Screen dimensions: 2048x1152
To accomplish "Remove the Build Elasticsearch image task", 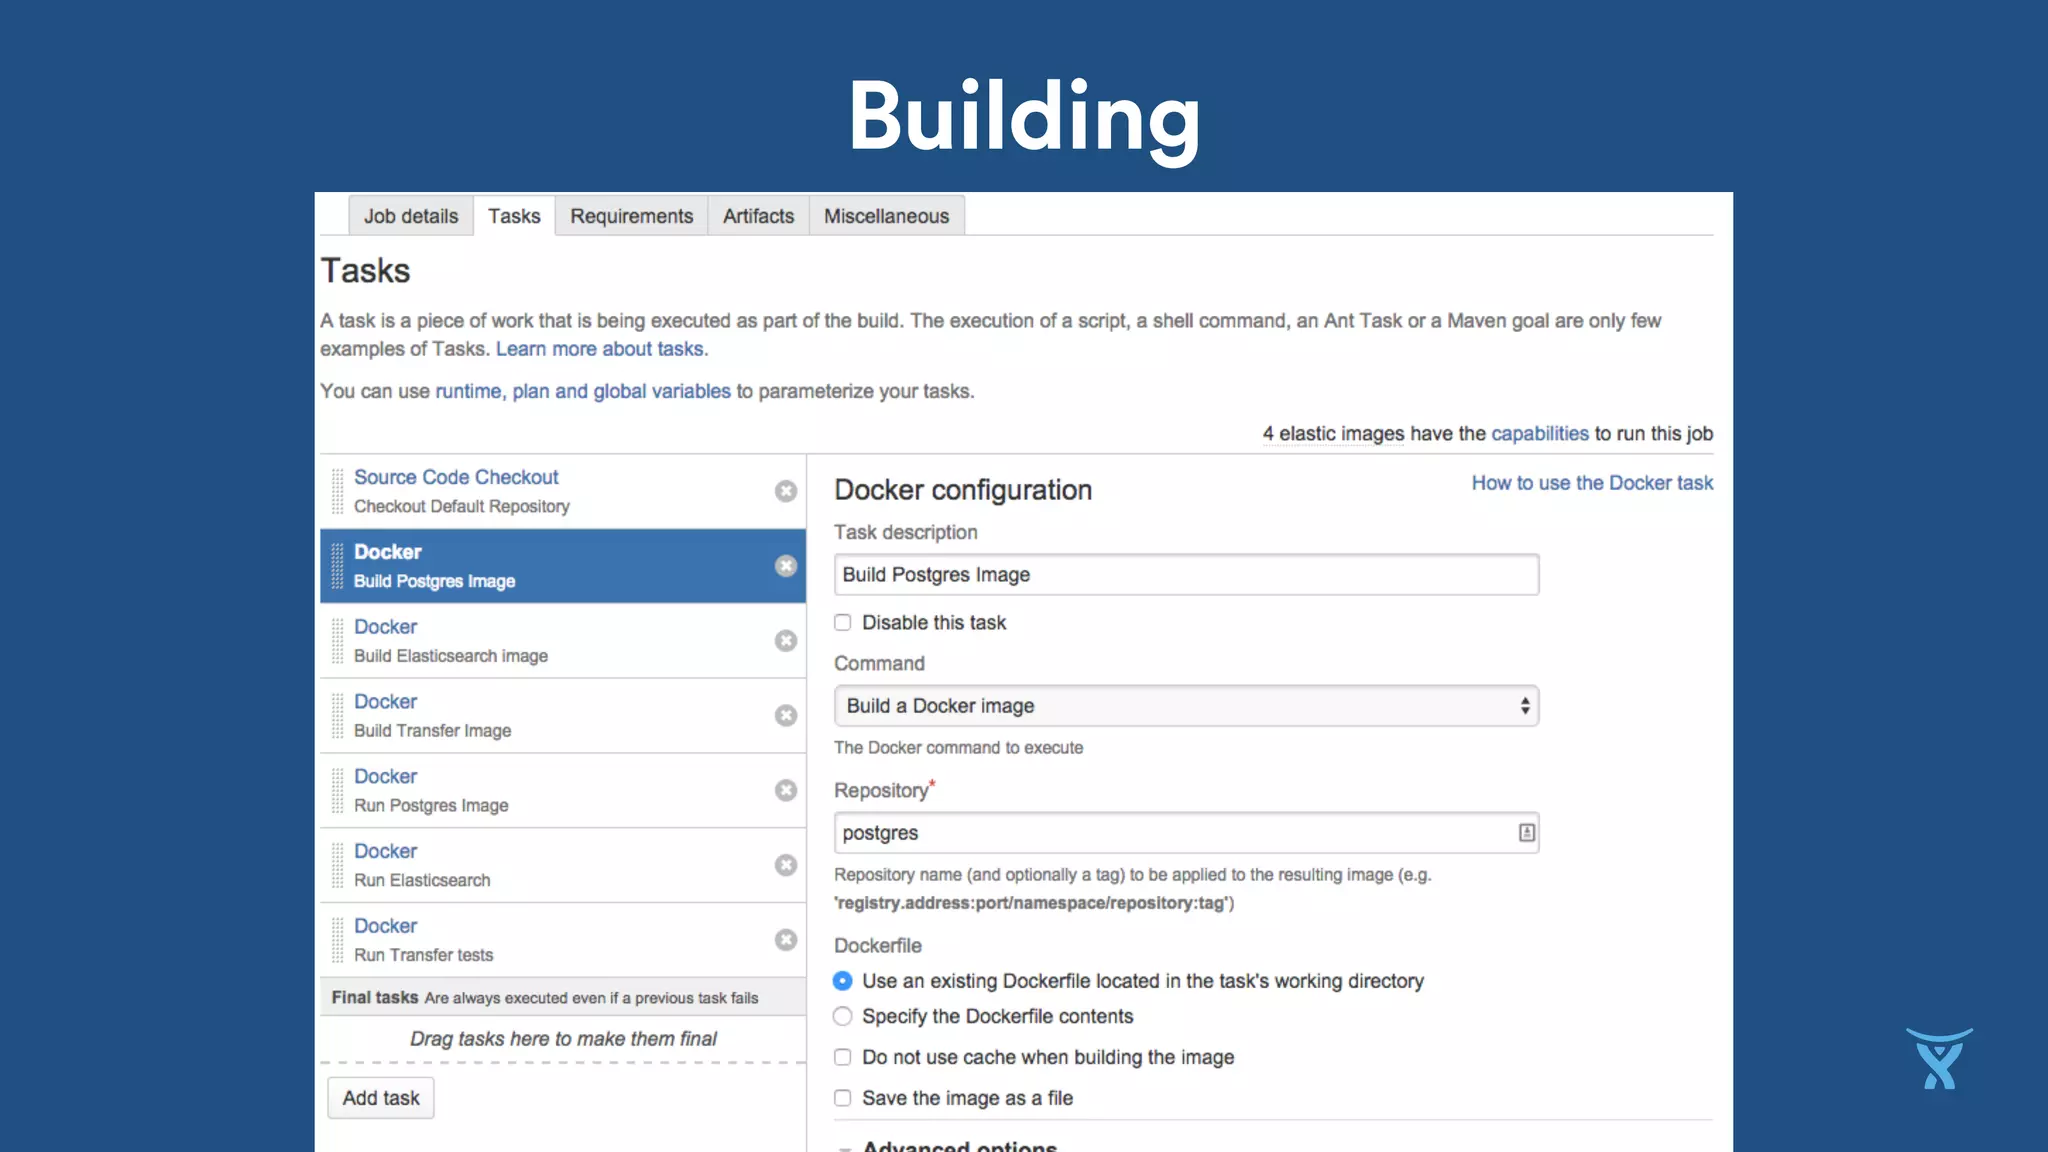I will [x=786, y=641].
